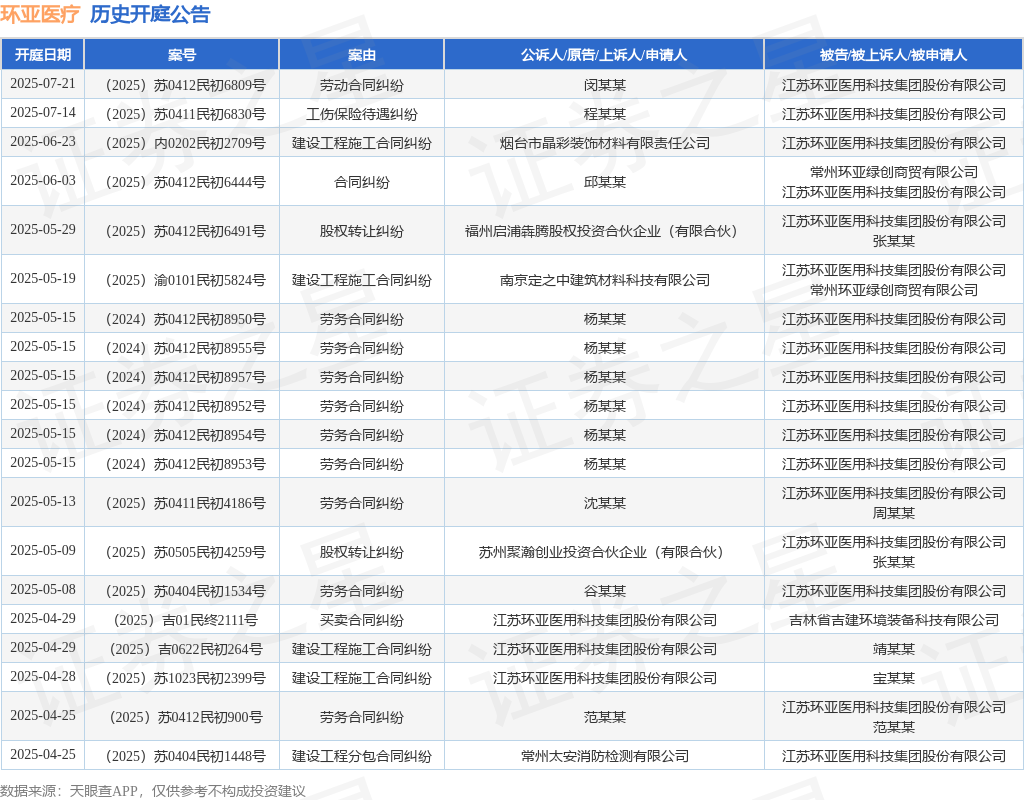
Task: Click plaintiff name 谷某某
Action: point(604,591)
